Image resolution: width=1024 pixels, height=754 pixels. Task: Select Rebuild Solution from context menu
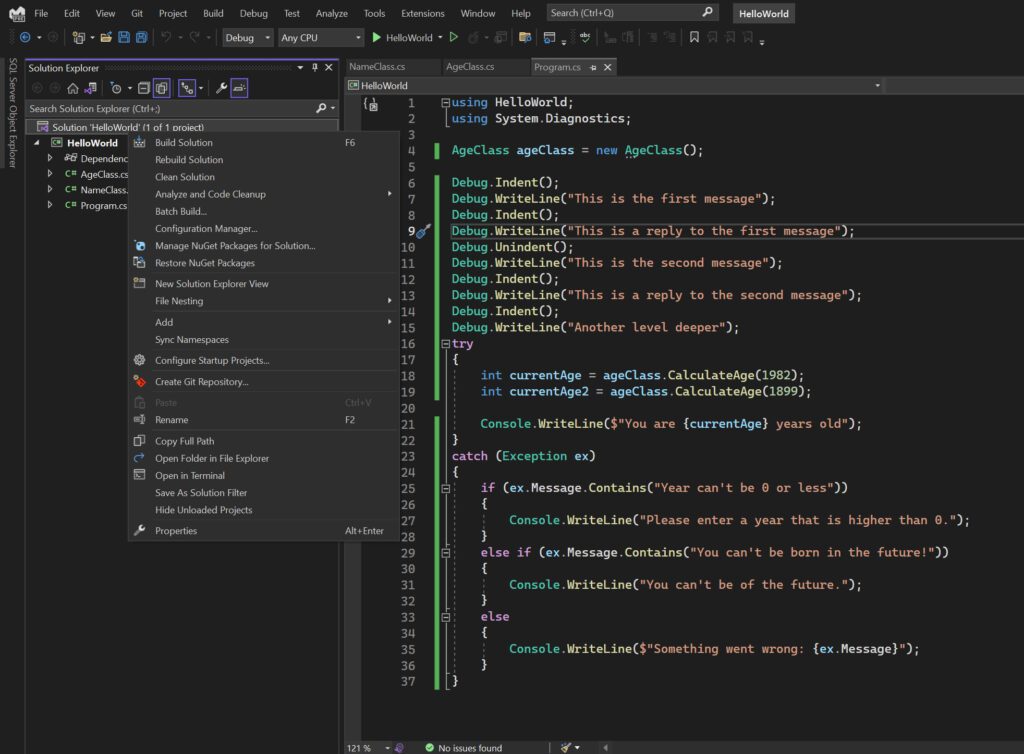[x=189, y=160]
